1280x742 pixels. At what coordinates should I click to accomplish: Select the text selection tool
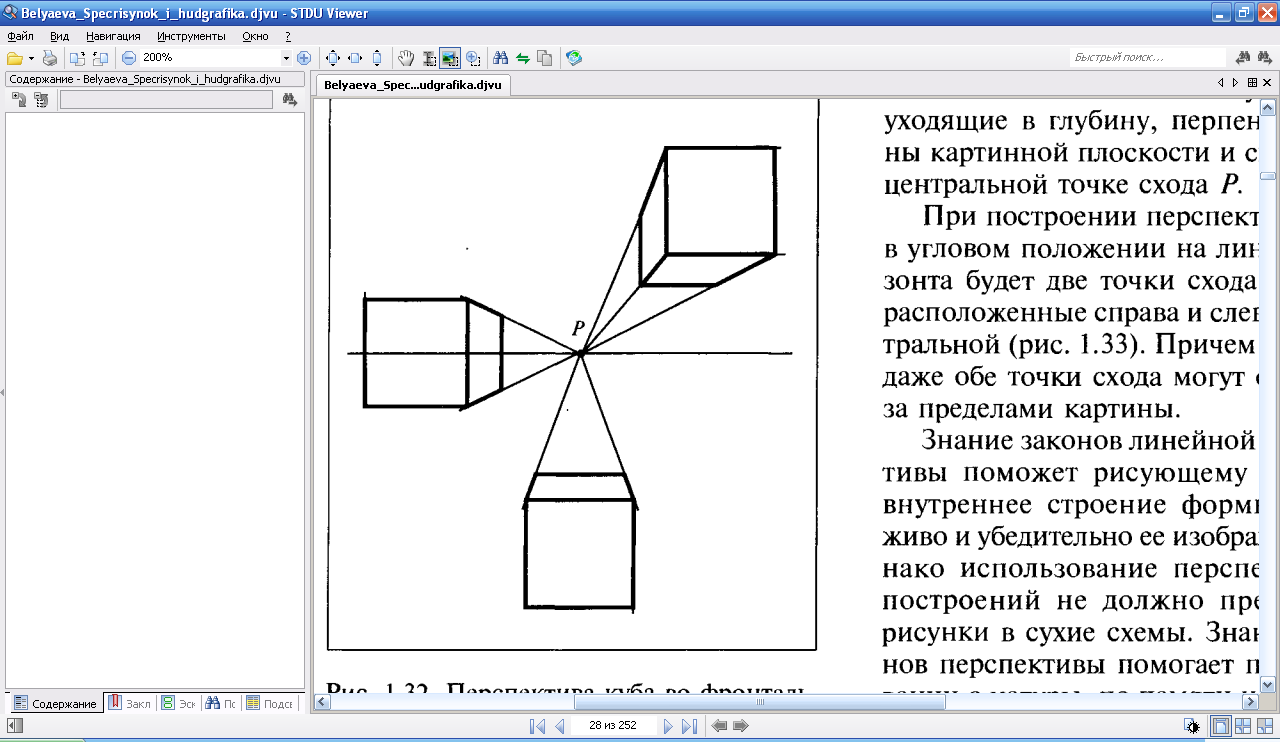(x=428, y=58)
